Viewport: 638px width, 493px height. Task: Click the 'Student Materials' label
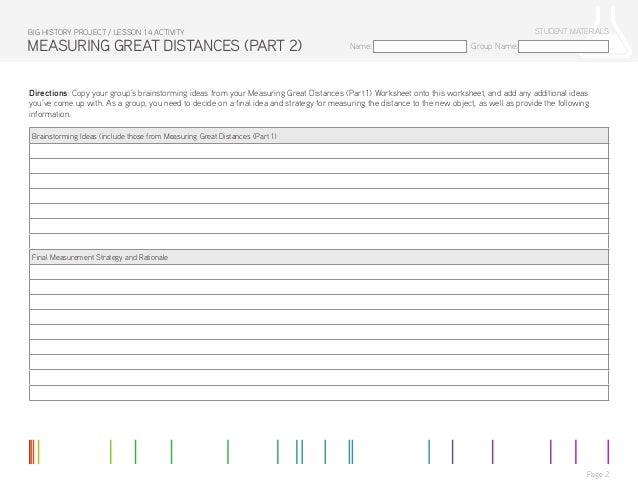point(571,31)
